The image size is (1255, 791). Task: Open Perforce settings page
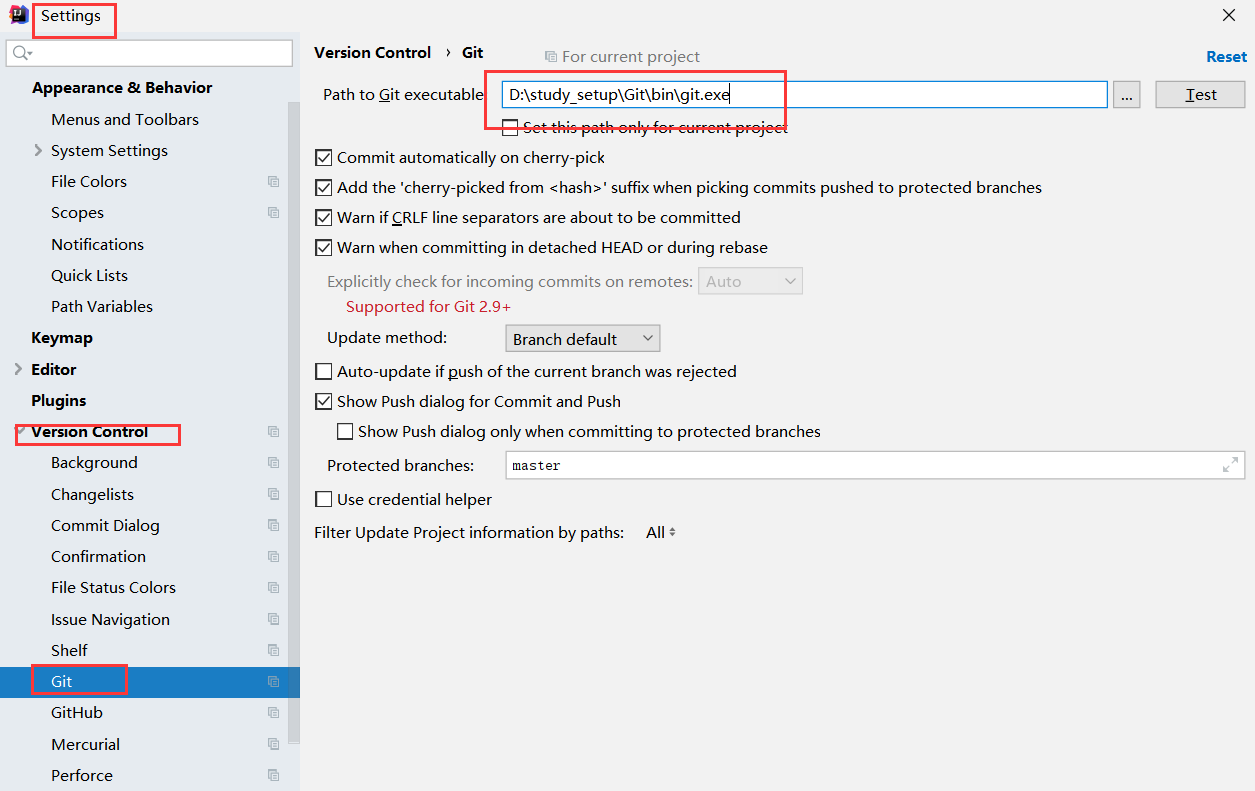(x=82, y=776)
